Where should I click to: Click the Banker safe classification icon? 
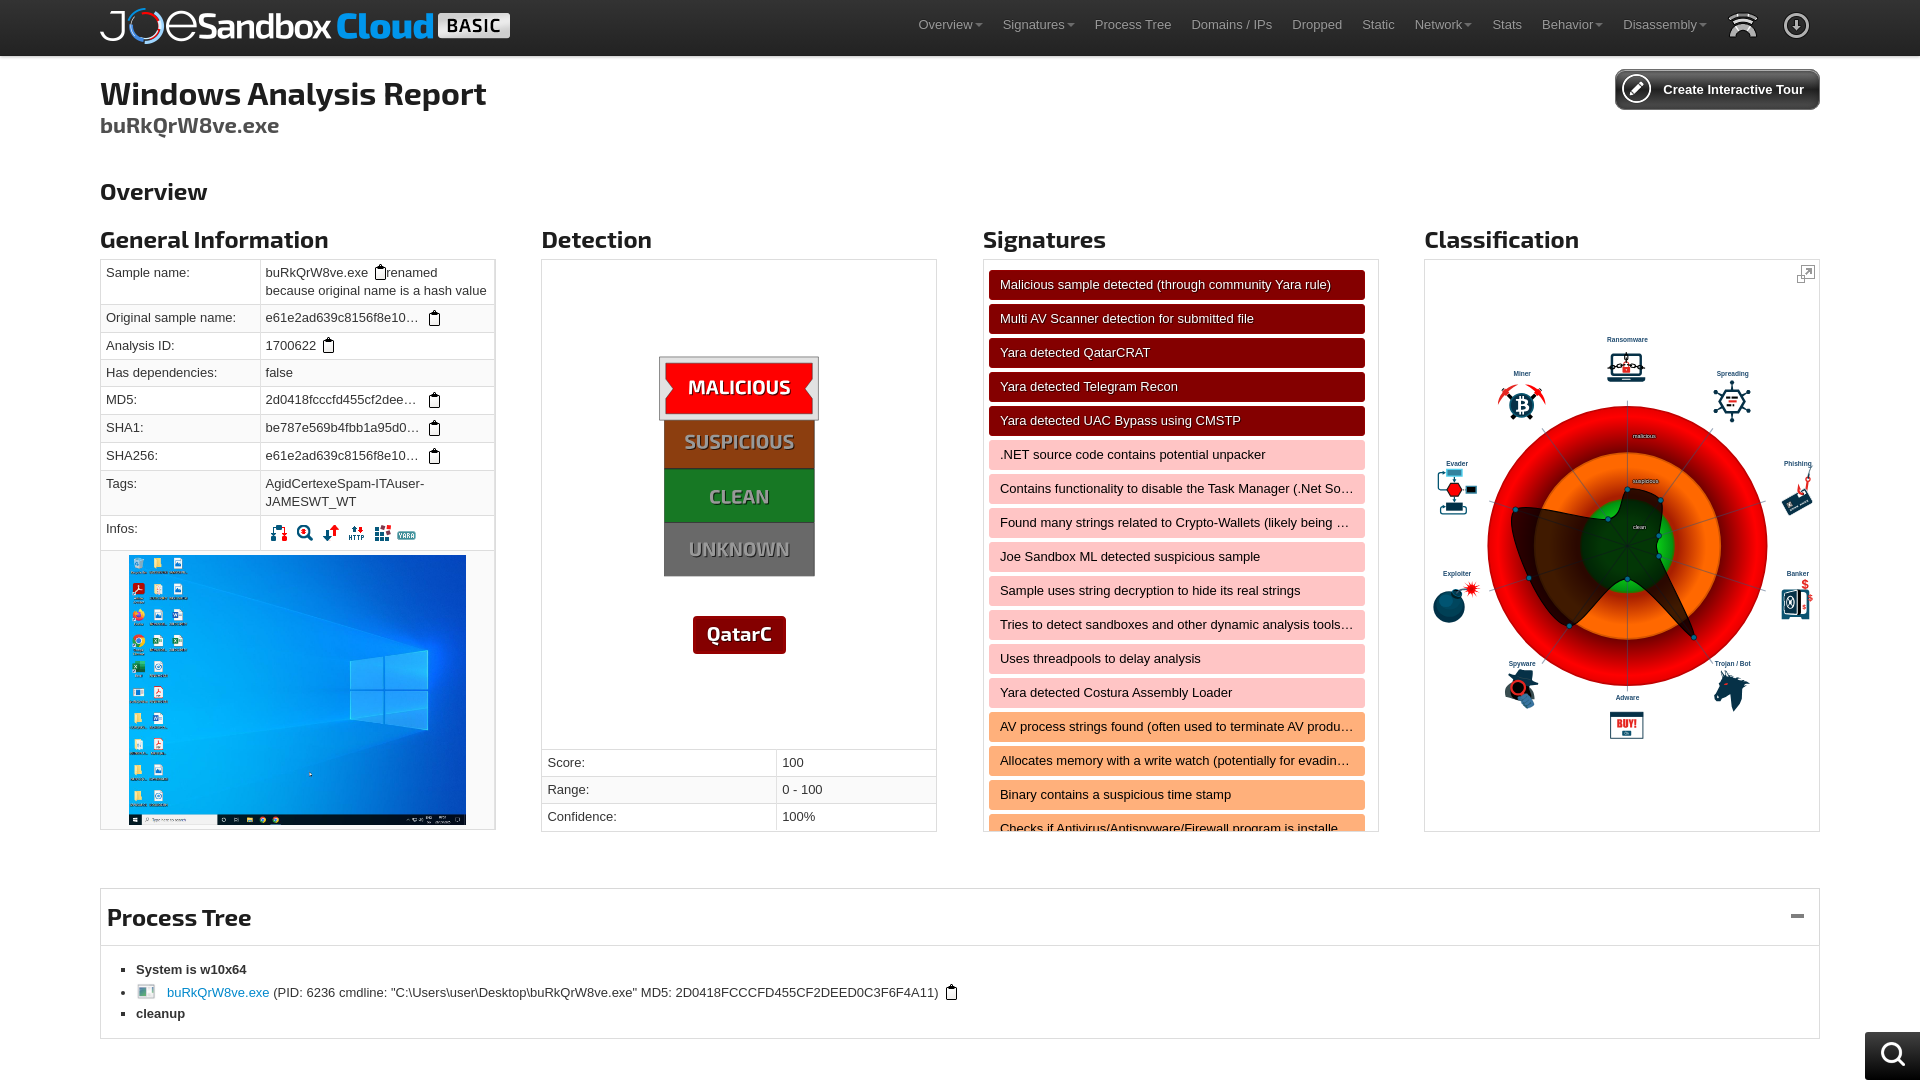point(1797,601)
